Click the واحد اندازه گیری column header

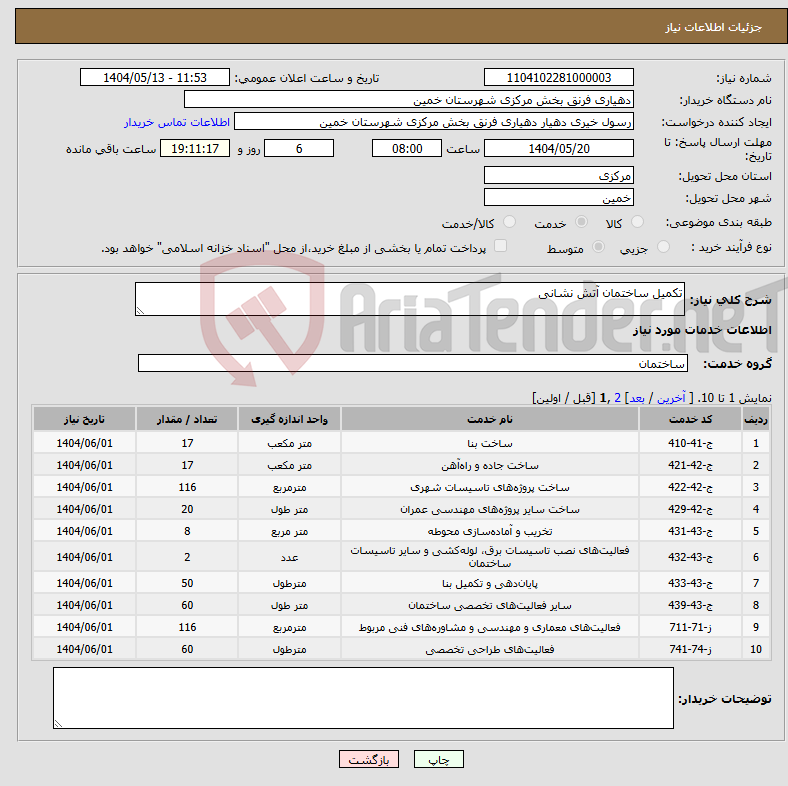tap(289, 419)
